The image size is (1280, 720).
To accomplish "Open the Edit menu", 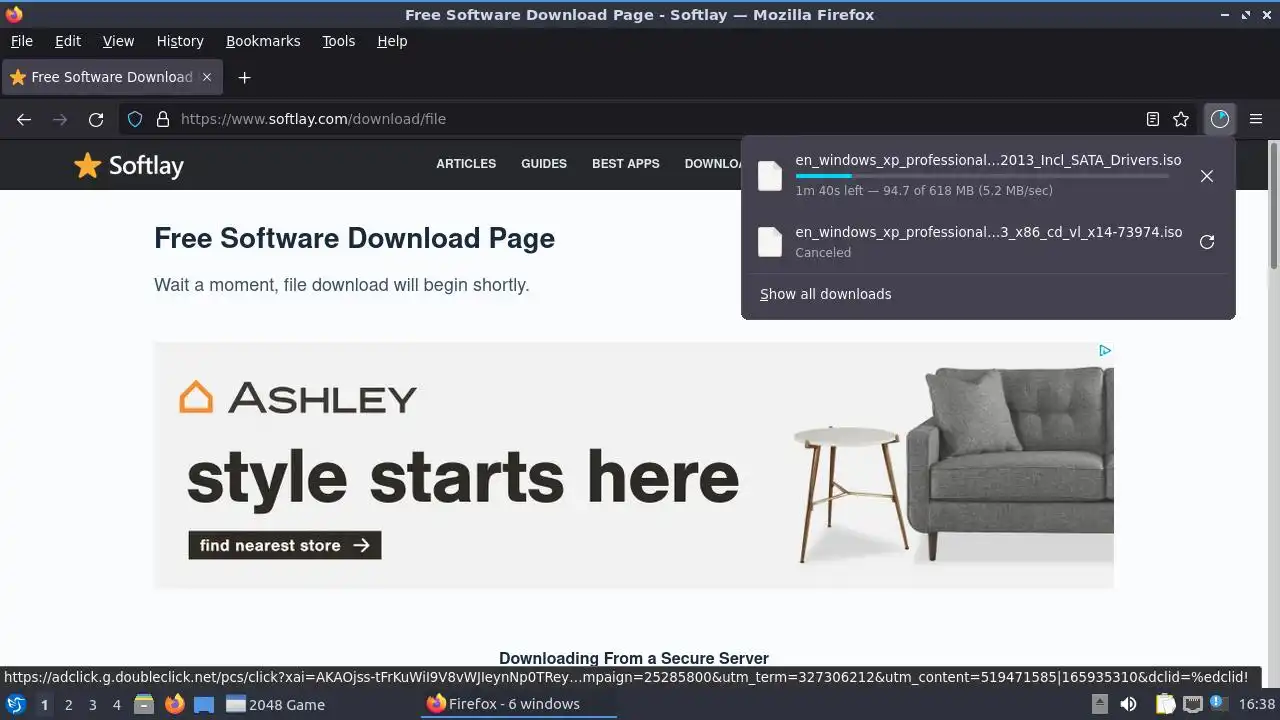I will [x=68, y=41].
